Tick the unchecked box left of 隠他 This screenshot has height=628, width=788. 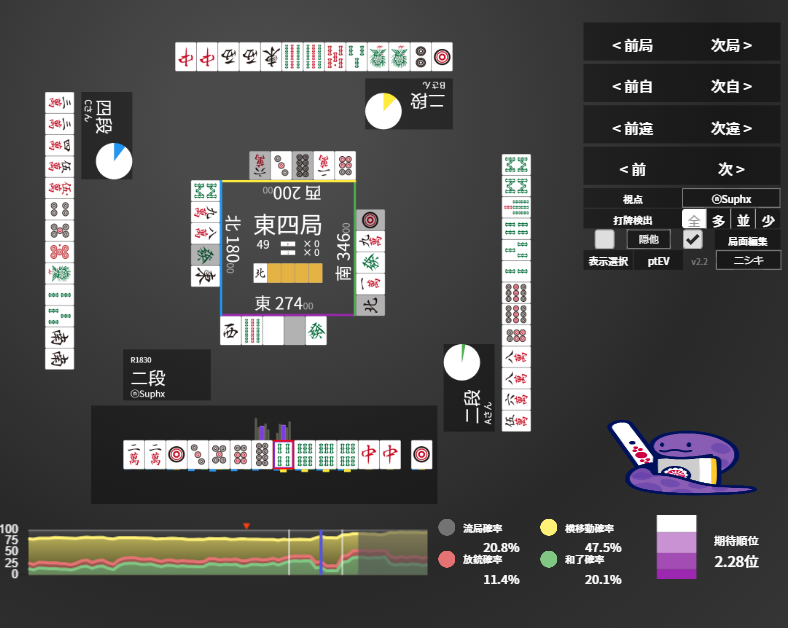point(604,240)
